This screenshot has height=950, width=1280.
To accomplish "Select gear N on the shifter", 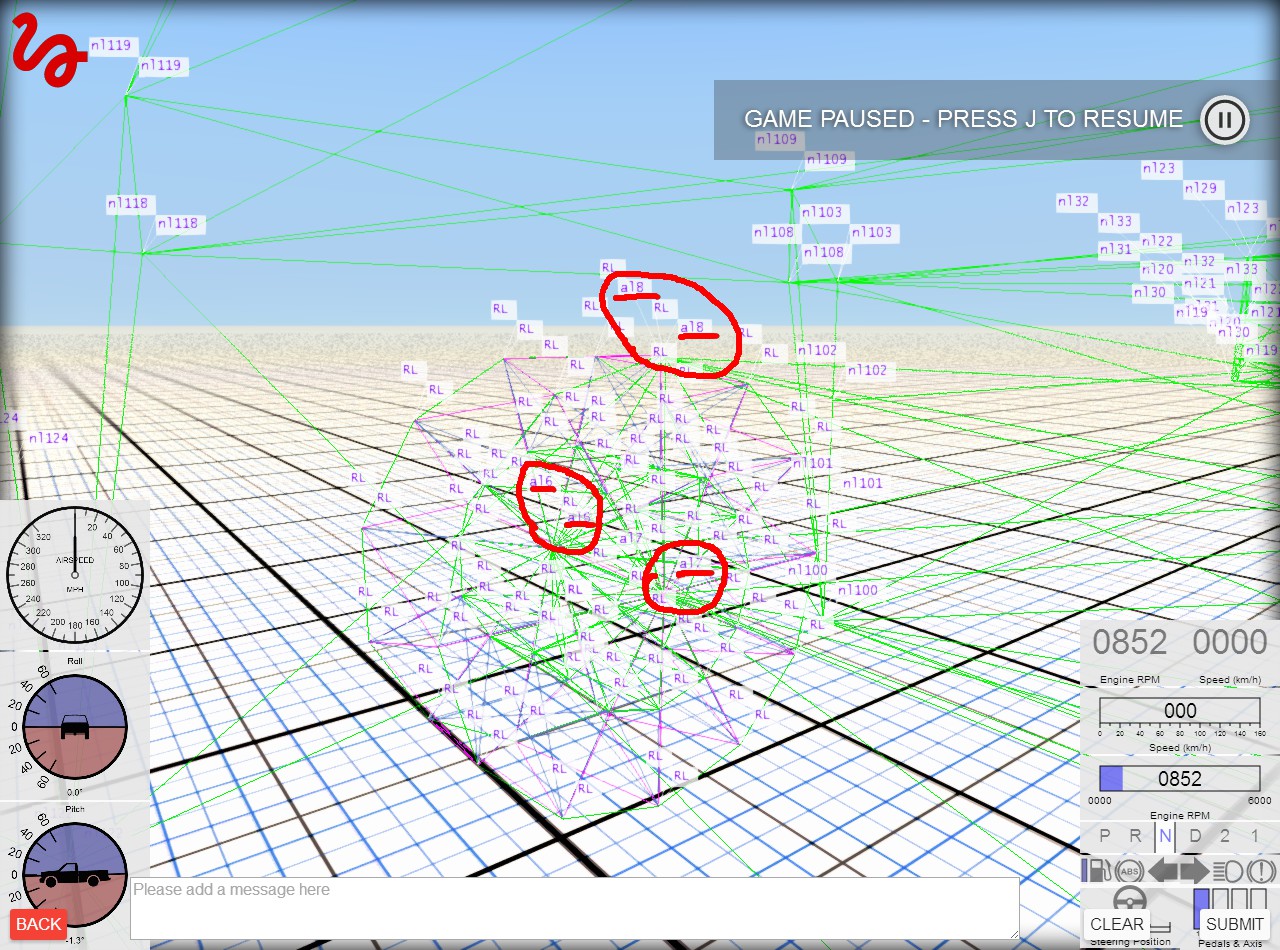I will click(1165, 836).
